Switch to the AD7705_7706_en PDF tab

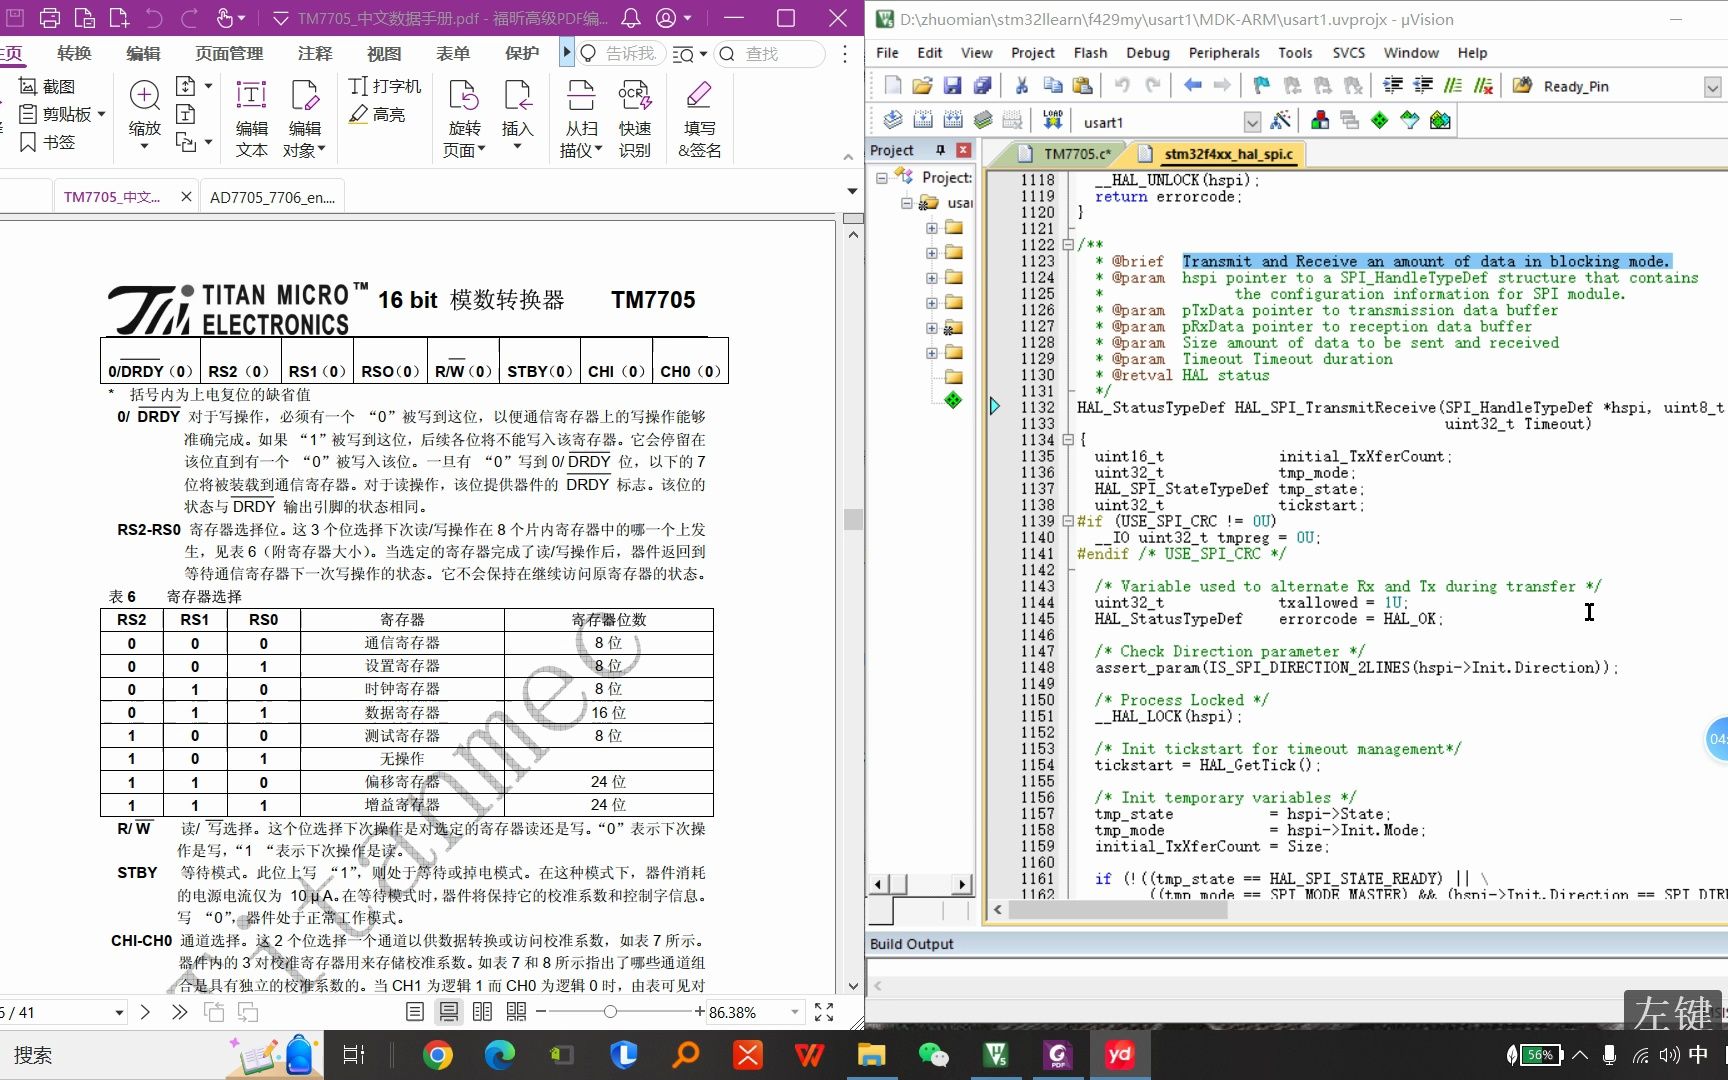click(x=272, y=197)
